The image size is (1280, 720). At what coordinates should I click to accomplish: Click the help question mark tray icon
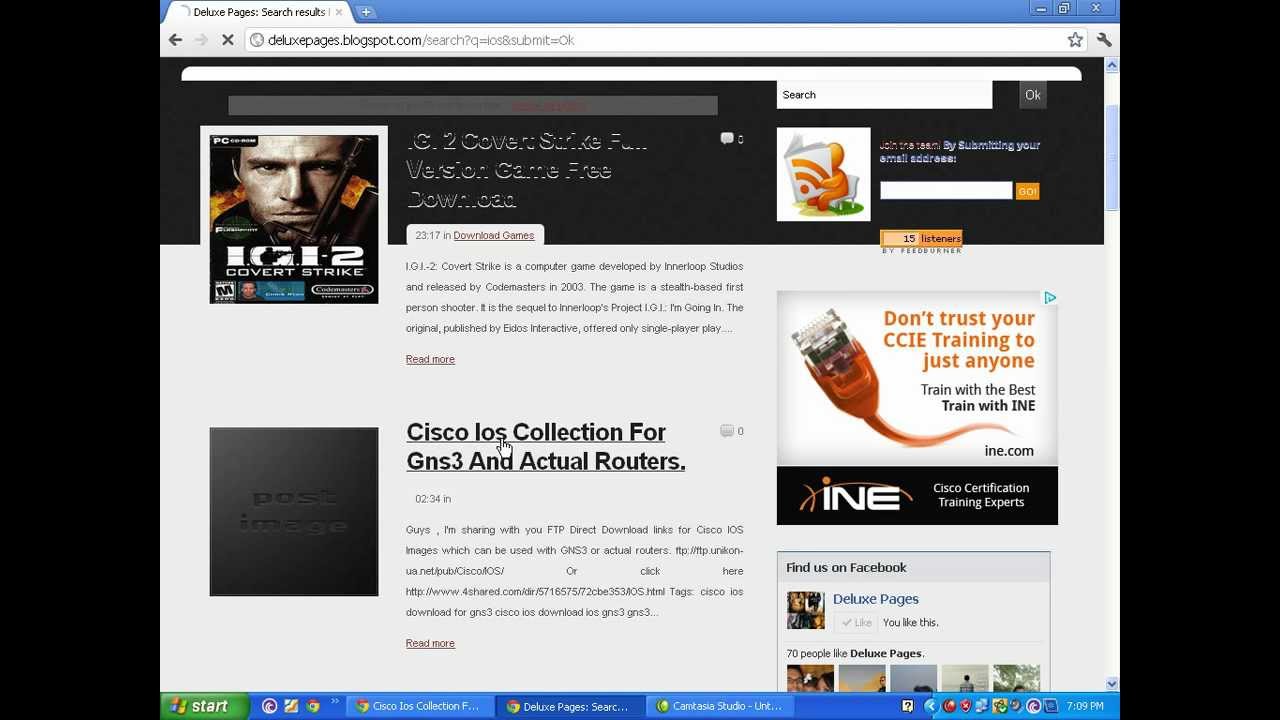tap(907, 706)
